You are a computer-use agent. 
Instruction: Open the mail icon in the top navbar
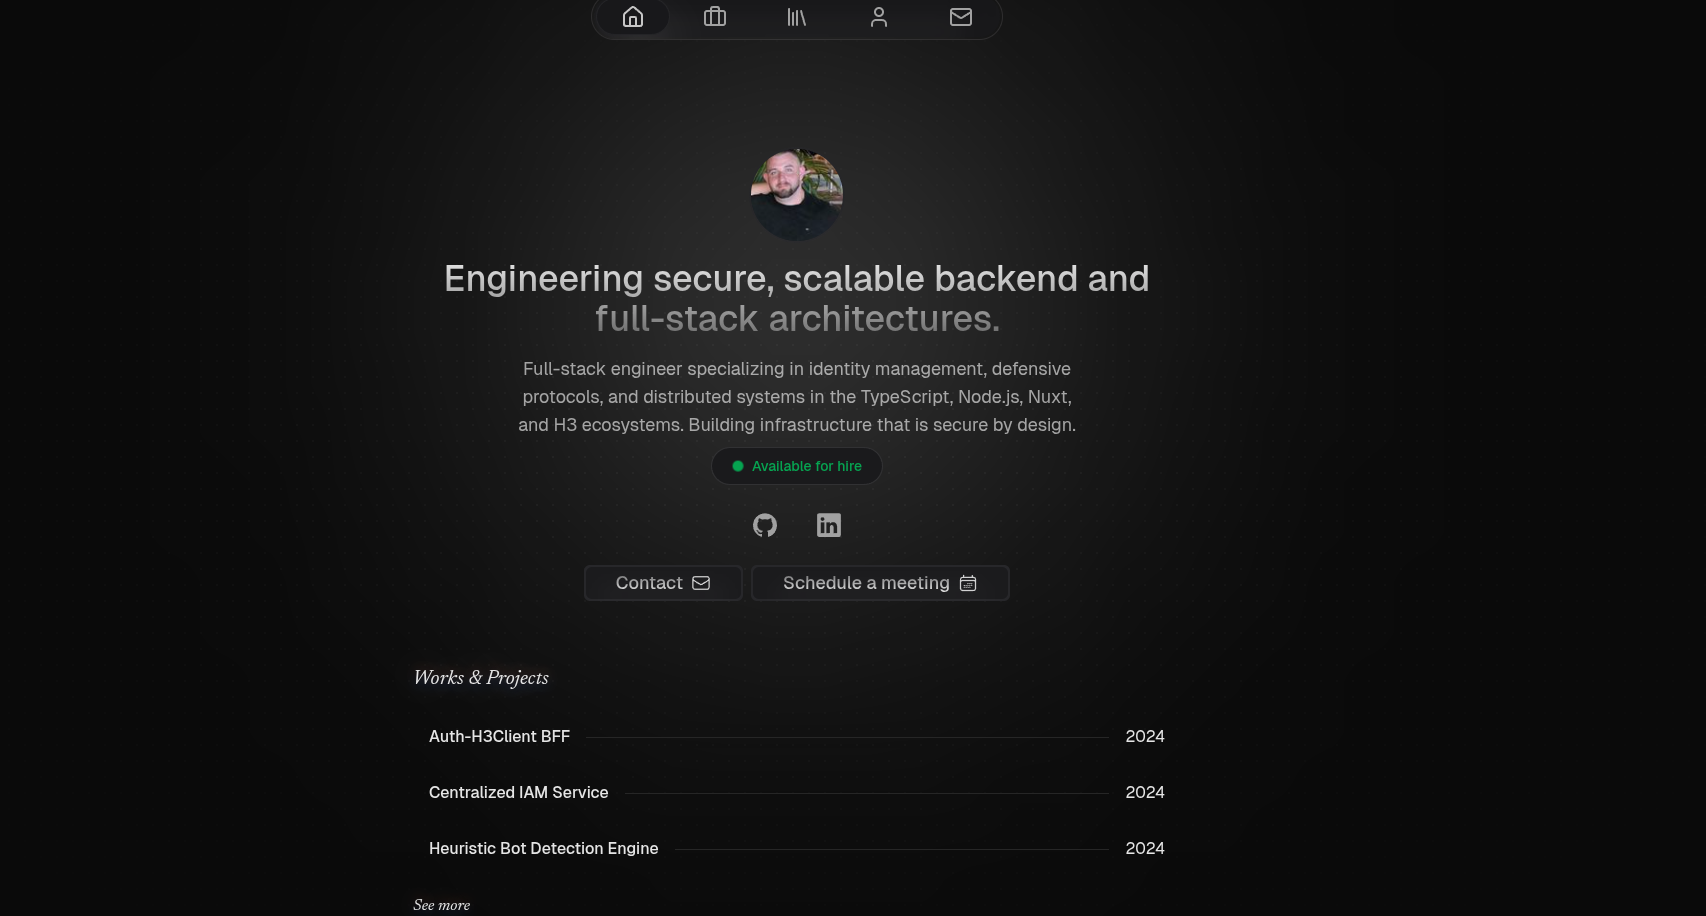pos(961,17)
